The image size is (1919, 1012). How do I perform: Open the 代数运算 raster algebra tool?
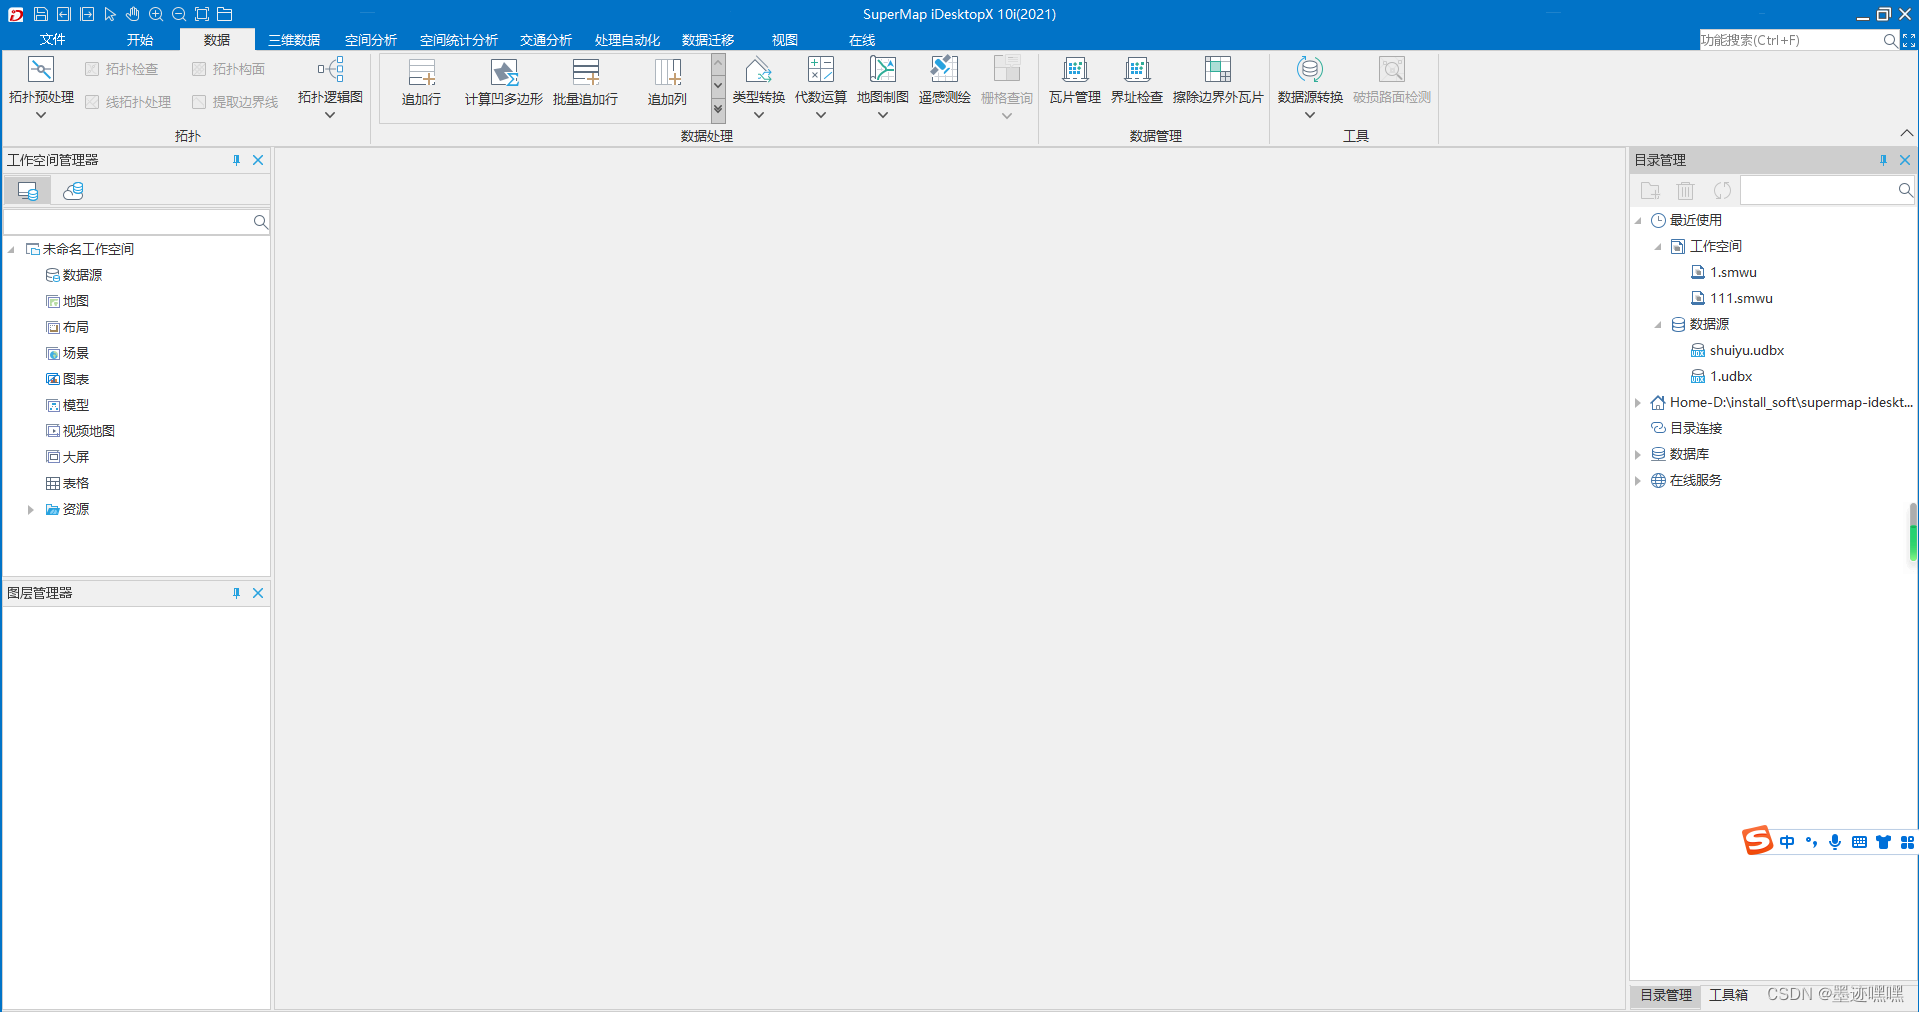pos(819,85)
